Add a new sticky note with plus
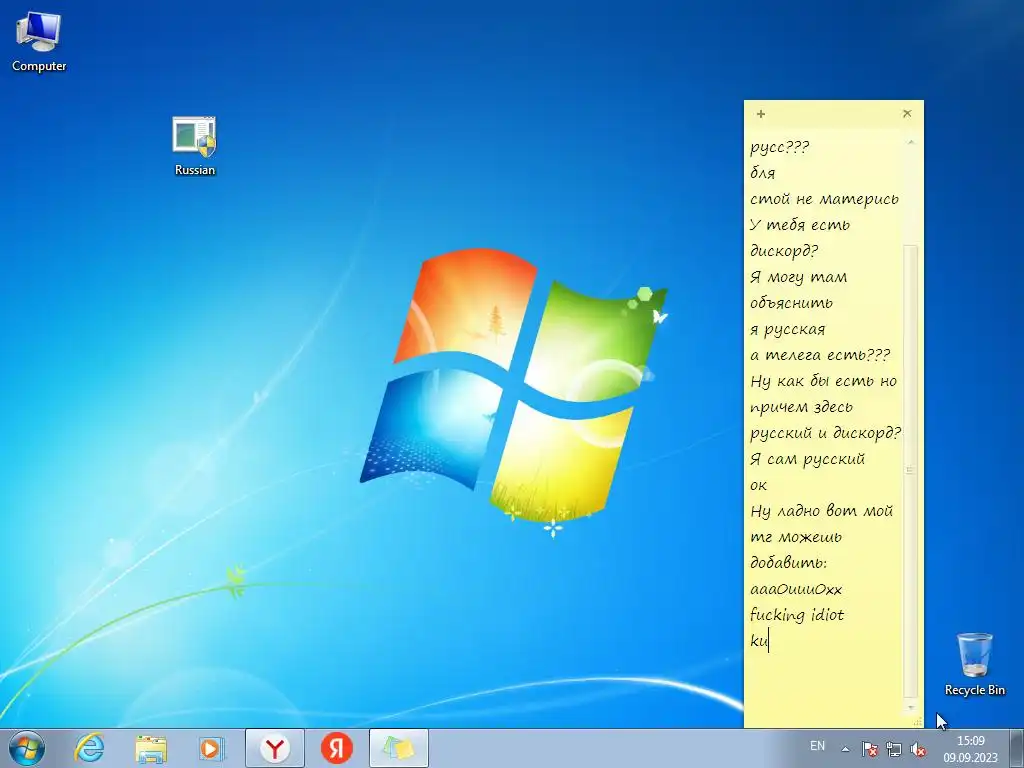The image size is (1024, 768). [761, 114]
